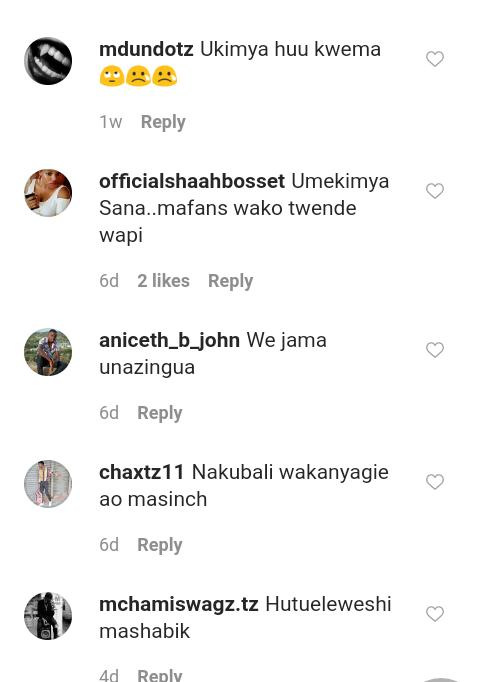The image size is (480, 682).
Task: Reply to chaxtz11's comment
Action: click(160, 545)
